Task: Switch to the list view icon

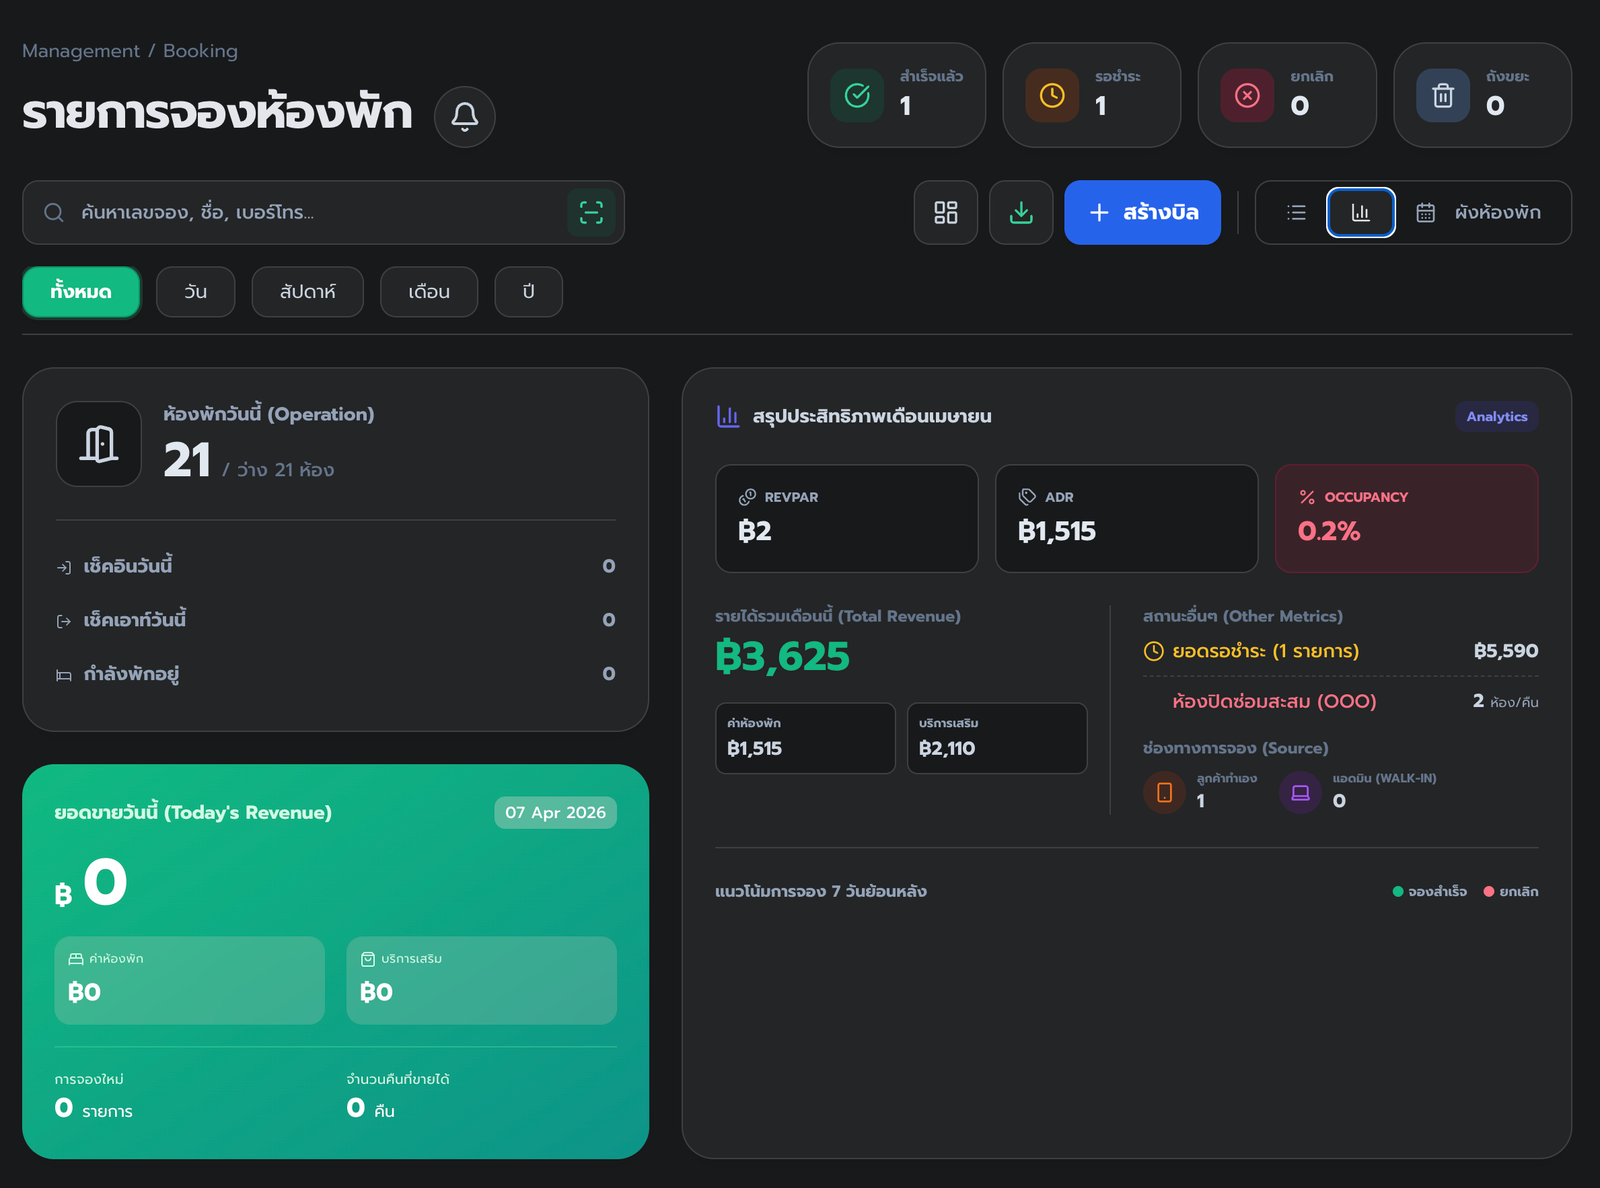Action: pos(1296,212)
